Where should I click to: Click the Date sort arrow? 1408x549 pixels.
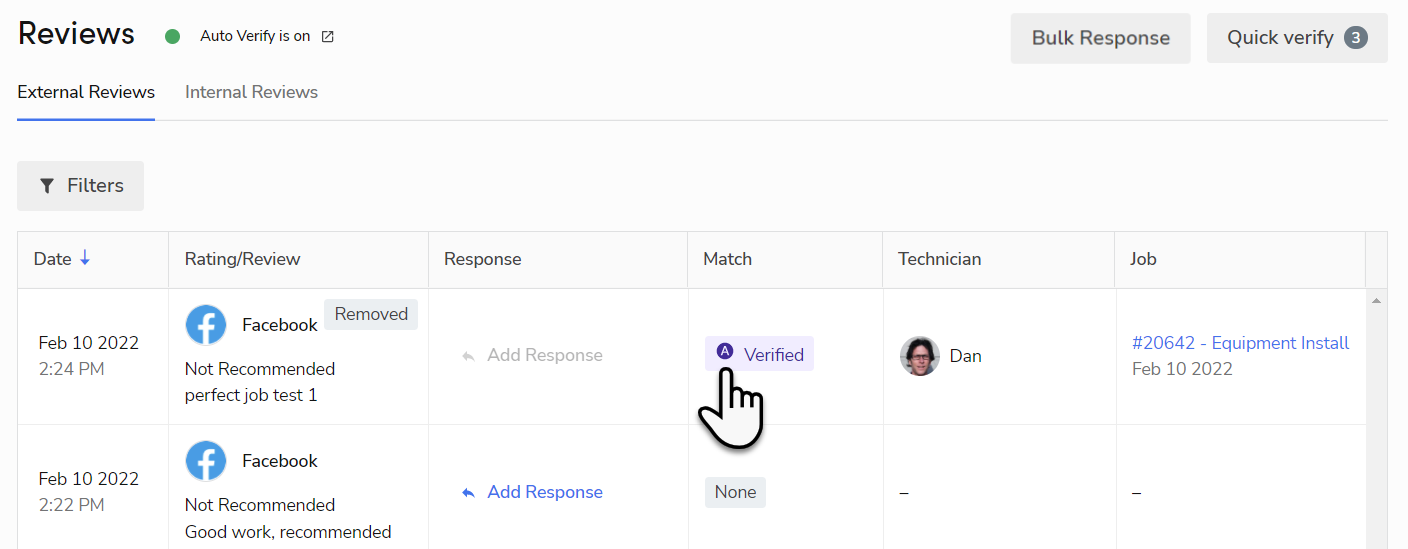coord(85,259)
